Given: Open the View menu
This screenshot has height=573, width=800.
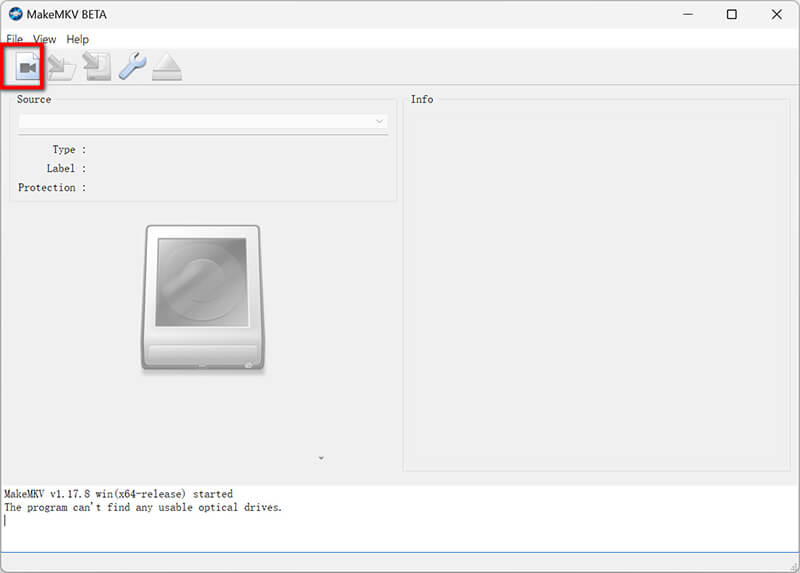Looking at the screenshot, I should [44, 39].
